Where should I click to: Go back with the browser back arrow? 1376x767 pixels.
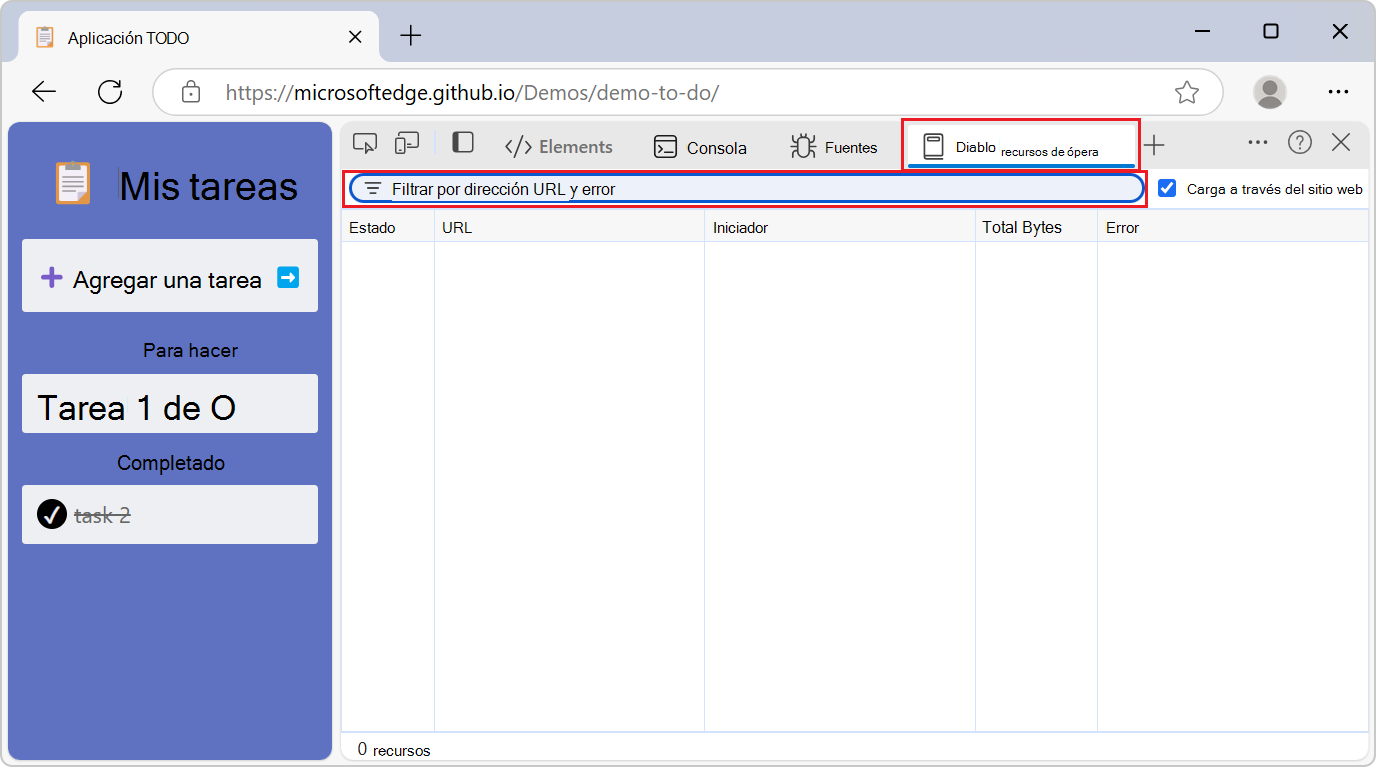43,91
